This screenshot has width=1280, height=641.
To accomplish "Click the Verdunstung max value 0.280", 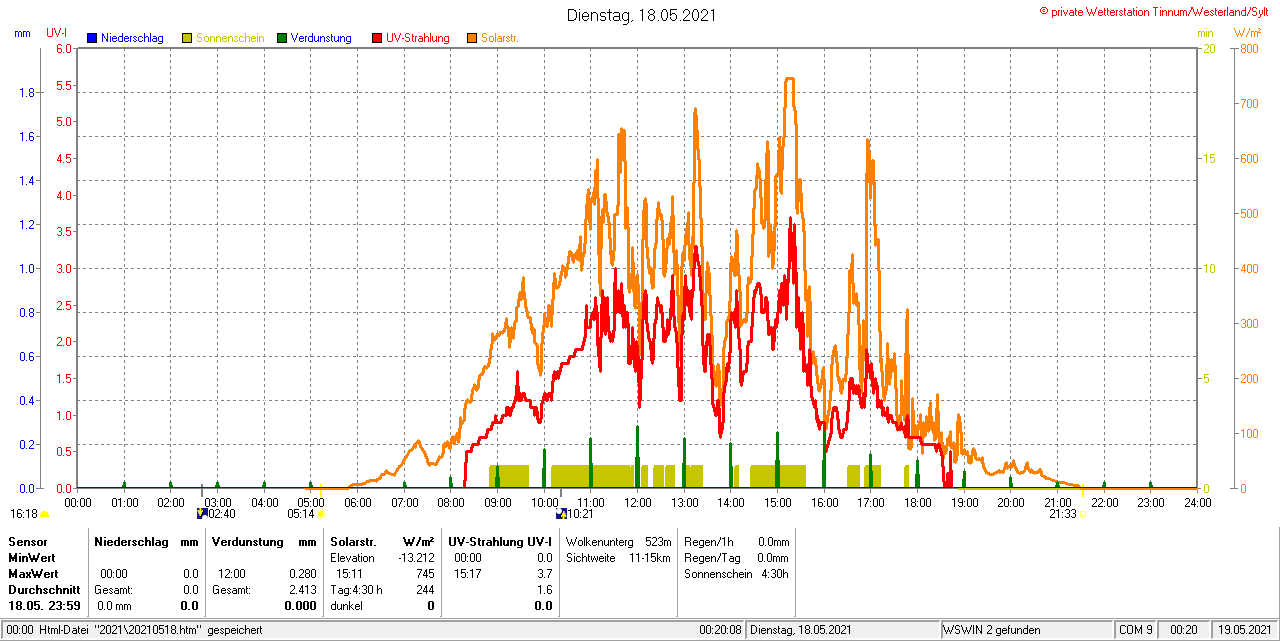I will point(302,574).
